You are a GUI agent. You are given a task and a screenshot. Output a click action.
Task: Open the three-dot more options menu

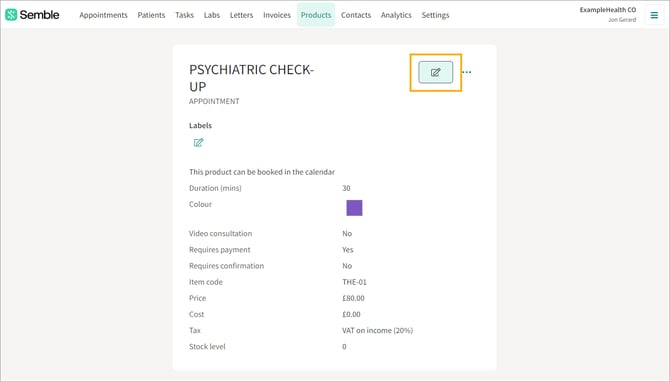[467, 72]
